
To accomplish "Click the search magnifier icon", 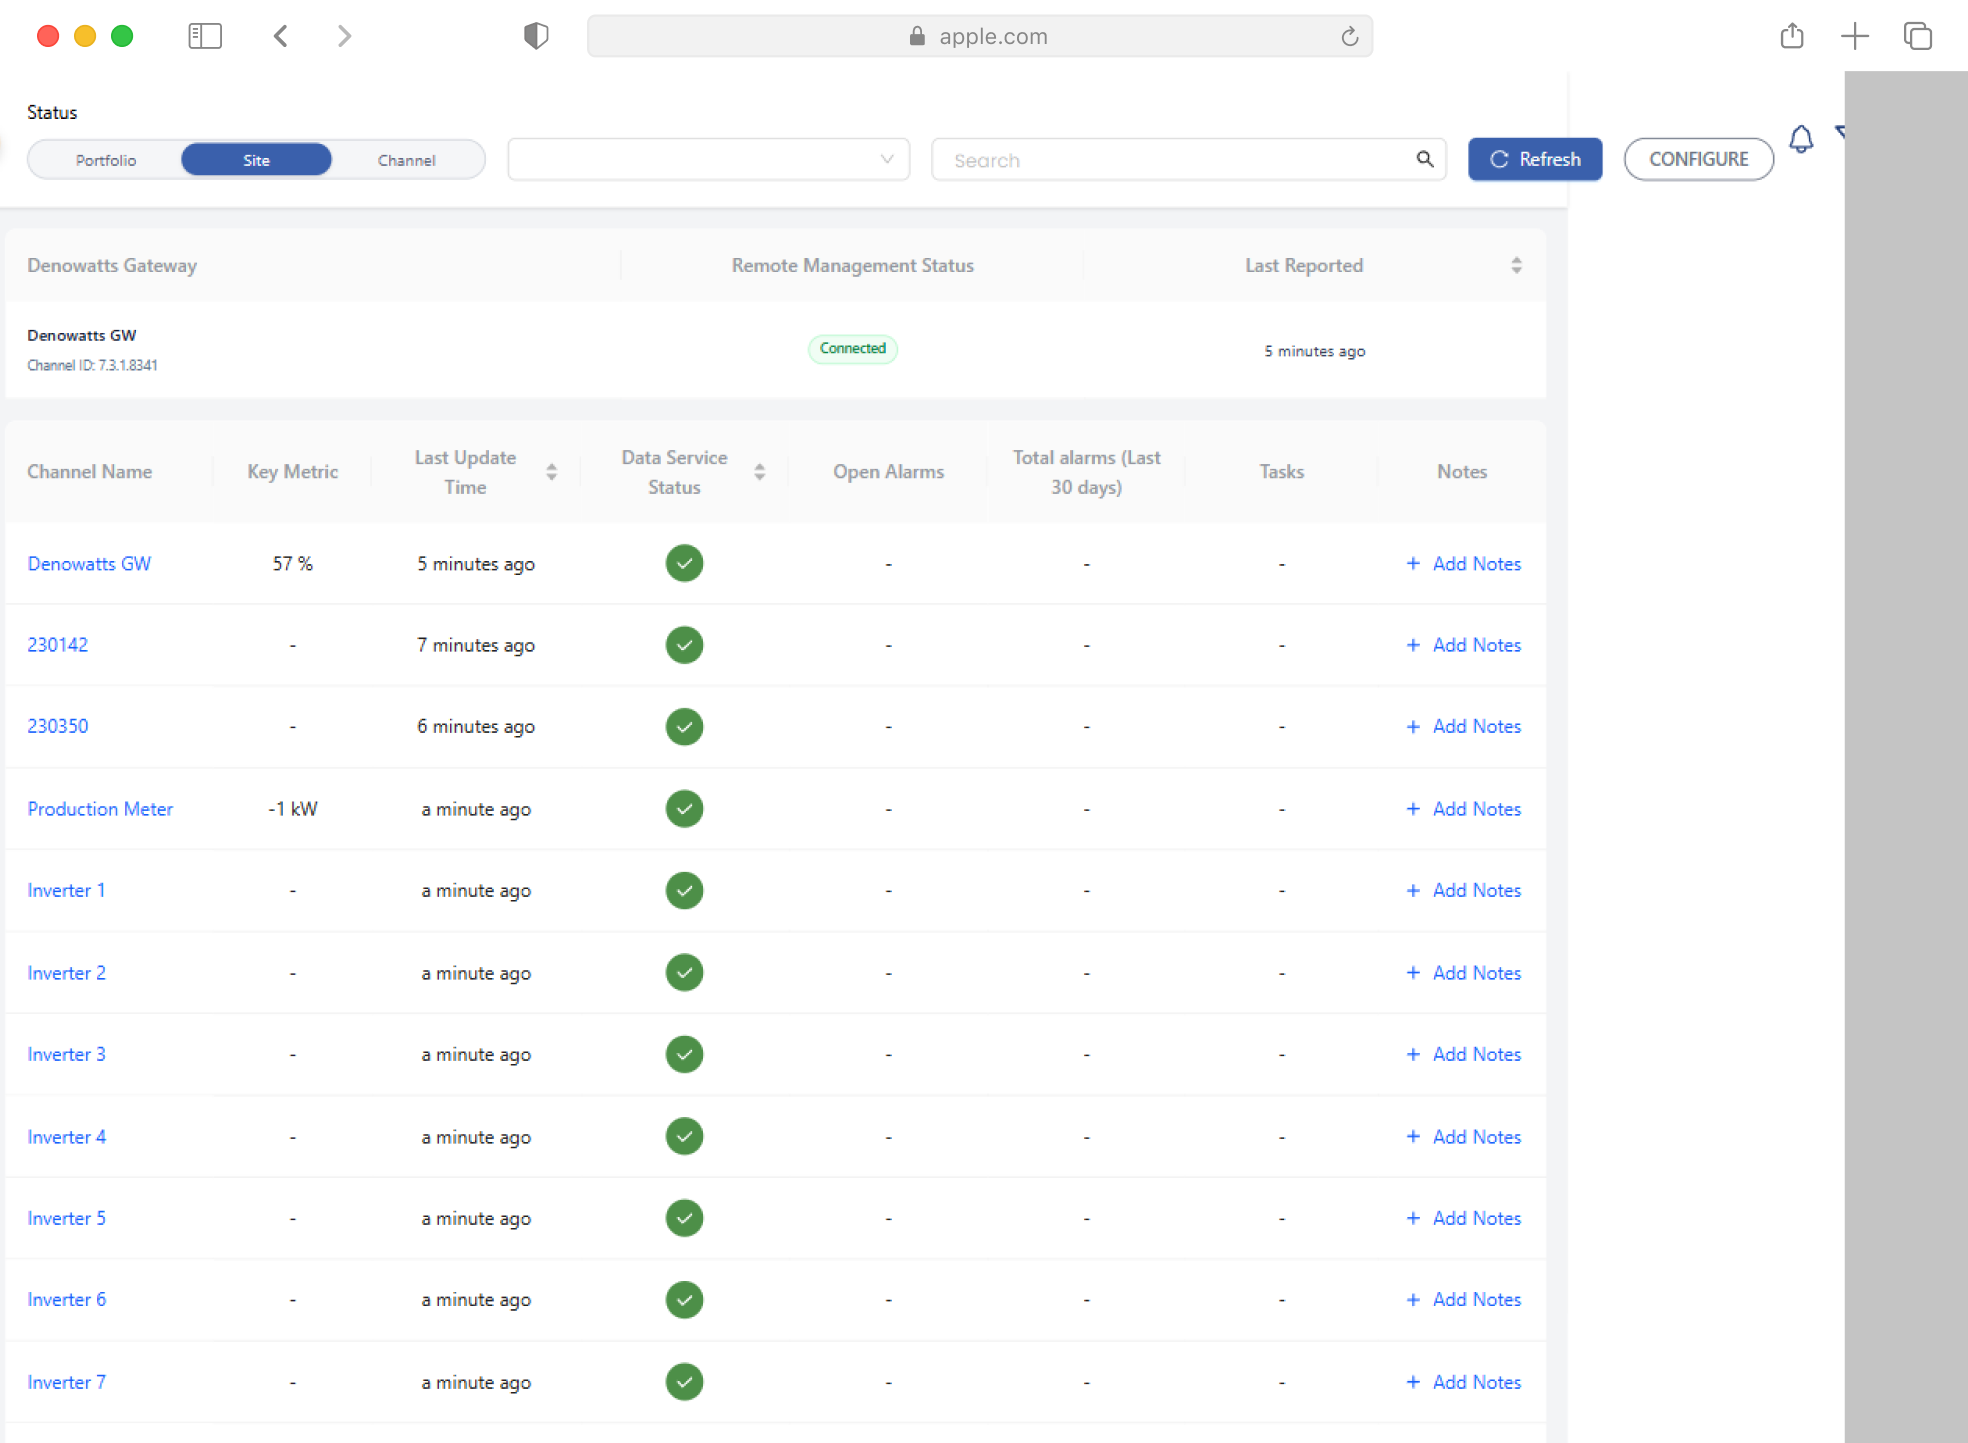I will point(1424,159).
